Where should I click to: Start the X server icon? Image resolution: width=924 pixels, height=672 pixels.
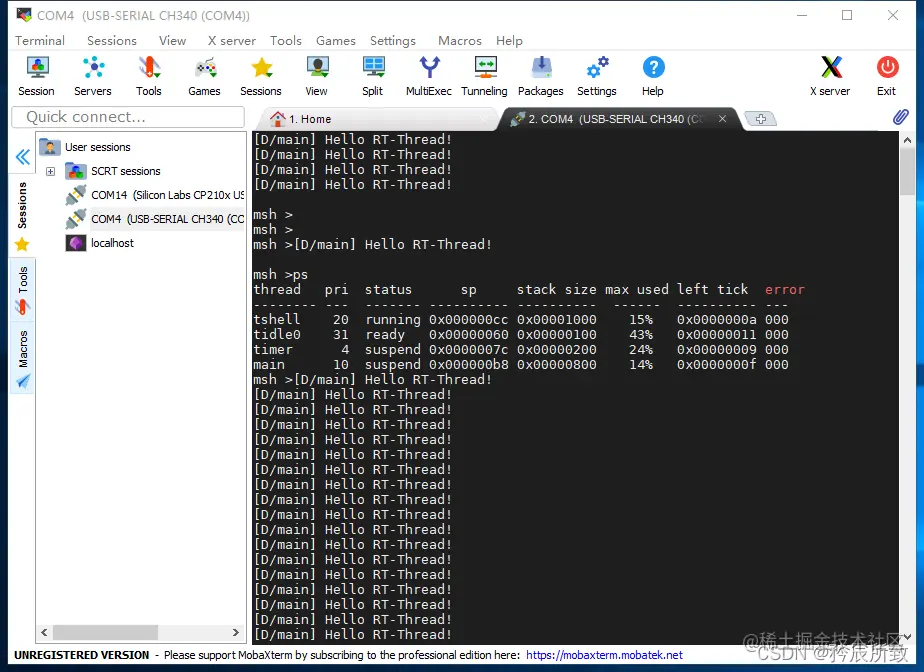pyautogui.click(x=830, y=76)
